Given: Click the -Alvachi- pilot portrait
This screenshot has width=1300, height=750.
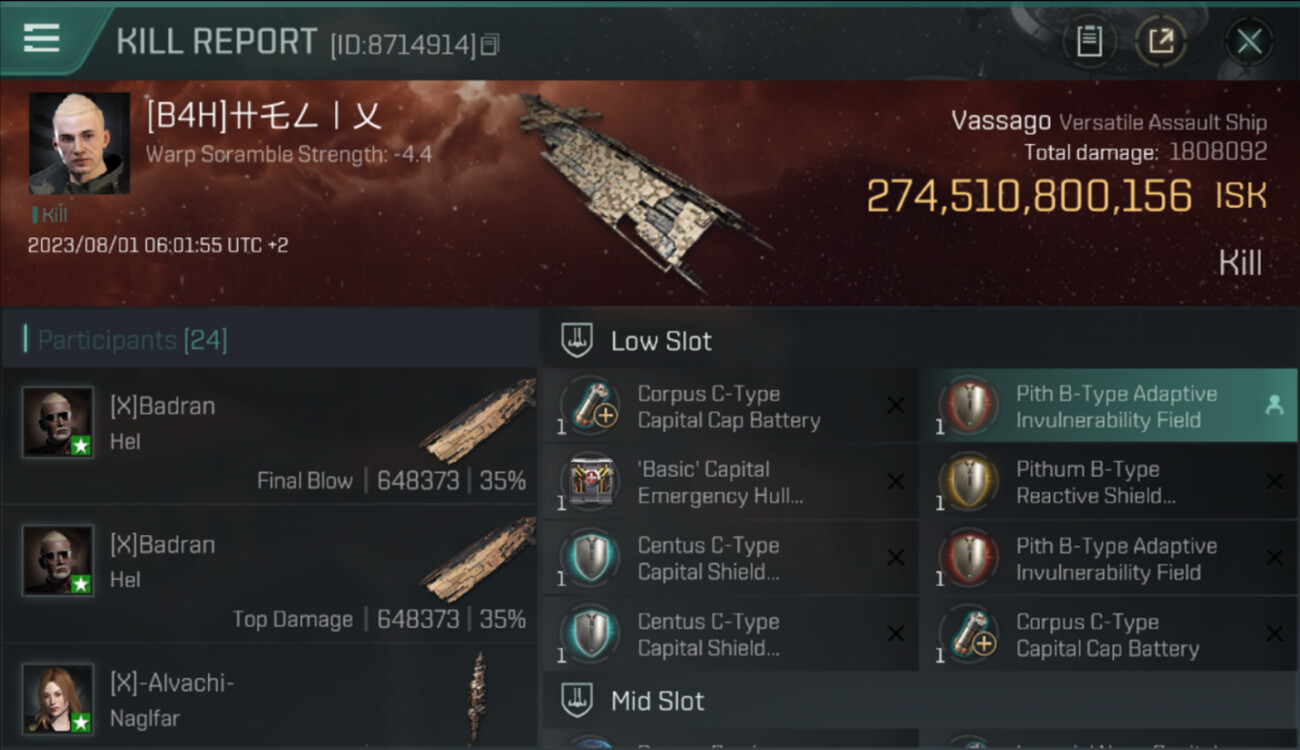Looking at the screenshot, I should pyautogui.click(x=59, y=698).
